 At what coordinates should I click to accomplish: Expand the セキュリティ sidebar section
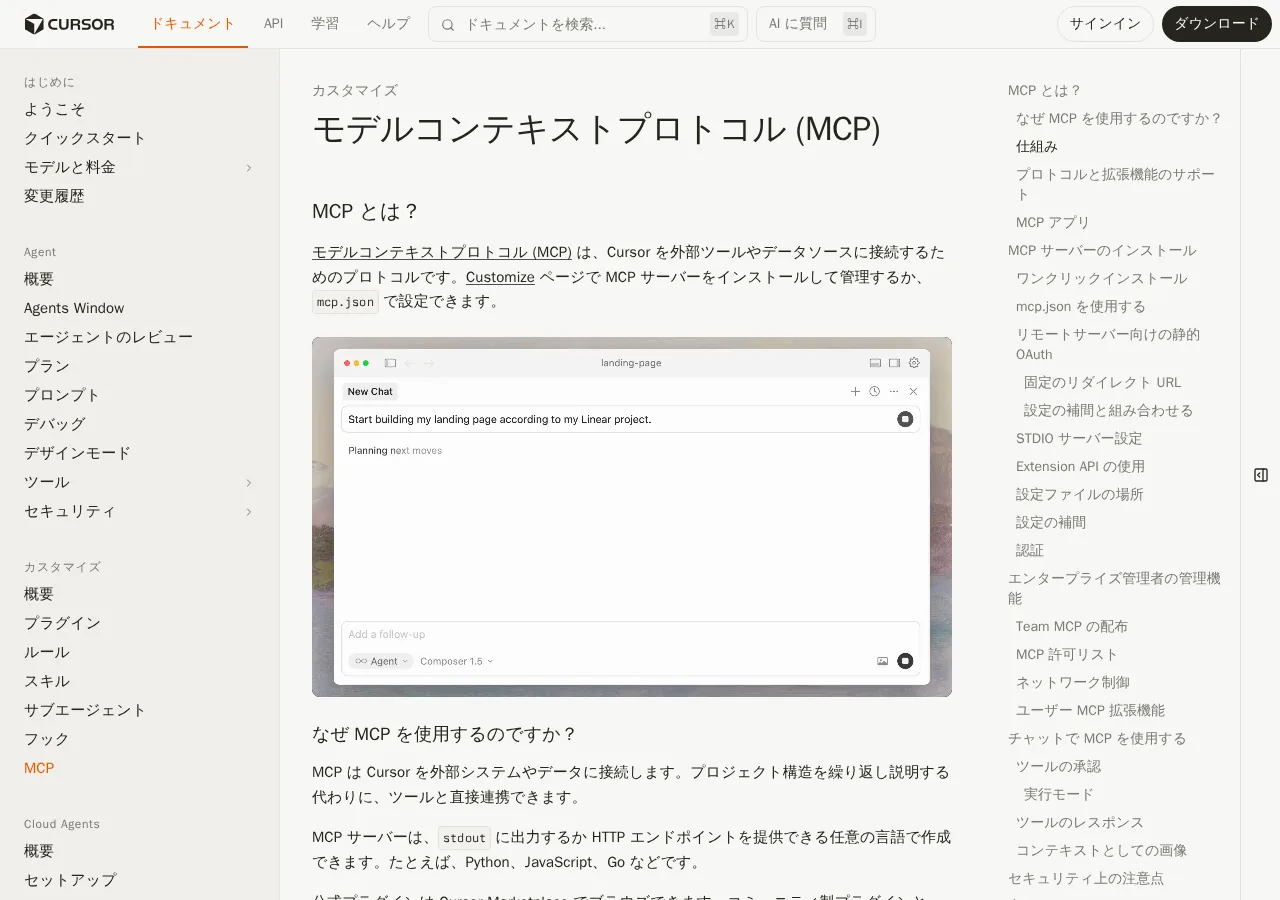(249, 512)
